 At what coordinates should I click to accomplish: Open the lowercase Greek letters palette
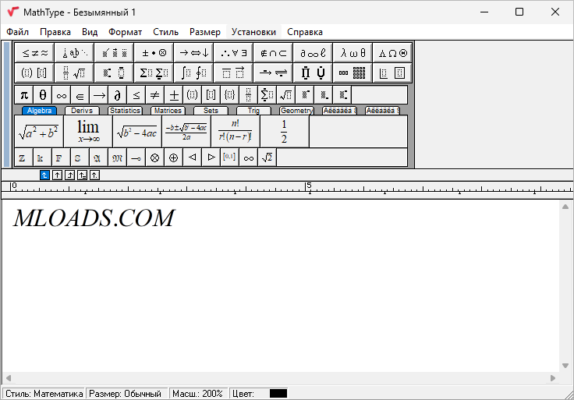353,53
